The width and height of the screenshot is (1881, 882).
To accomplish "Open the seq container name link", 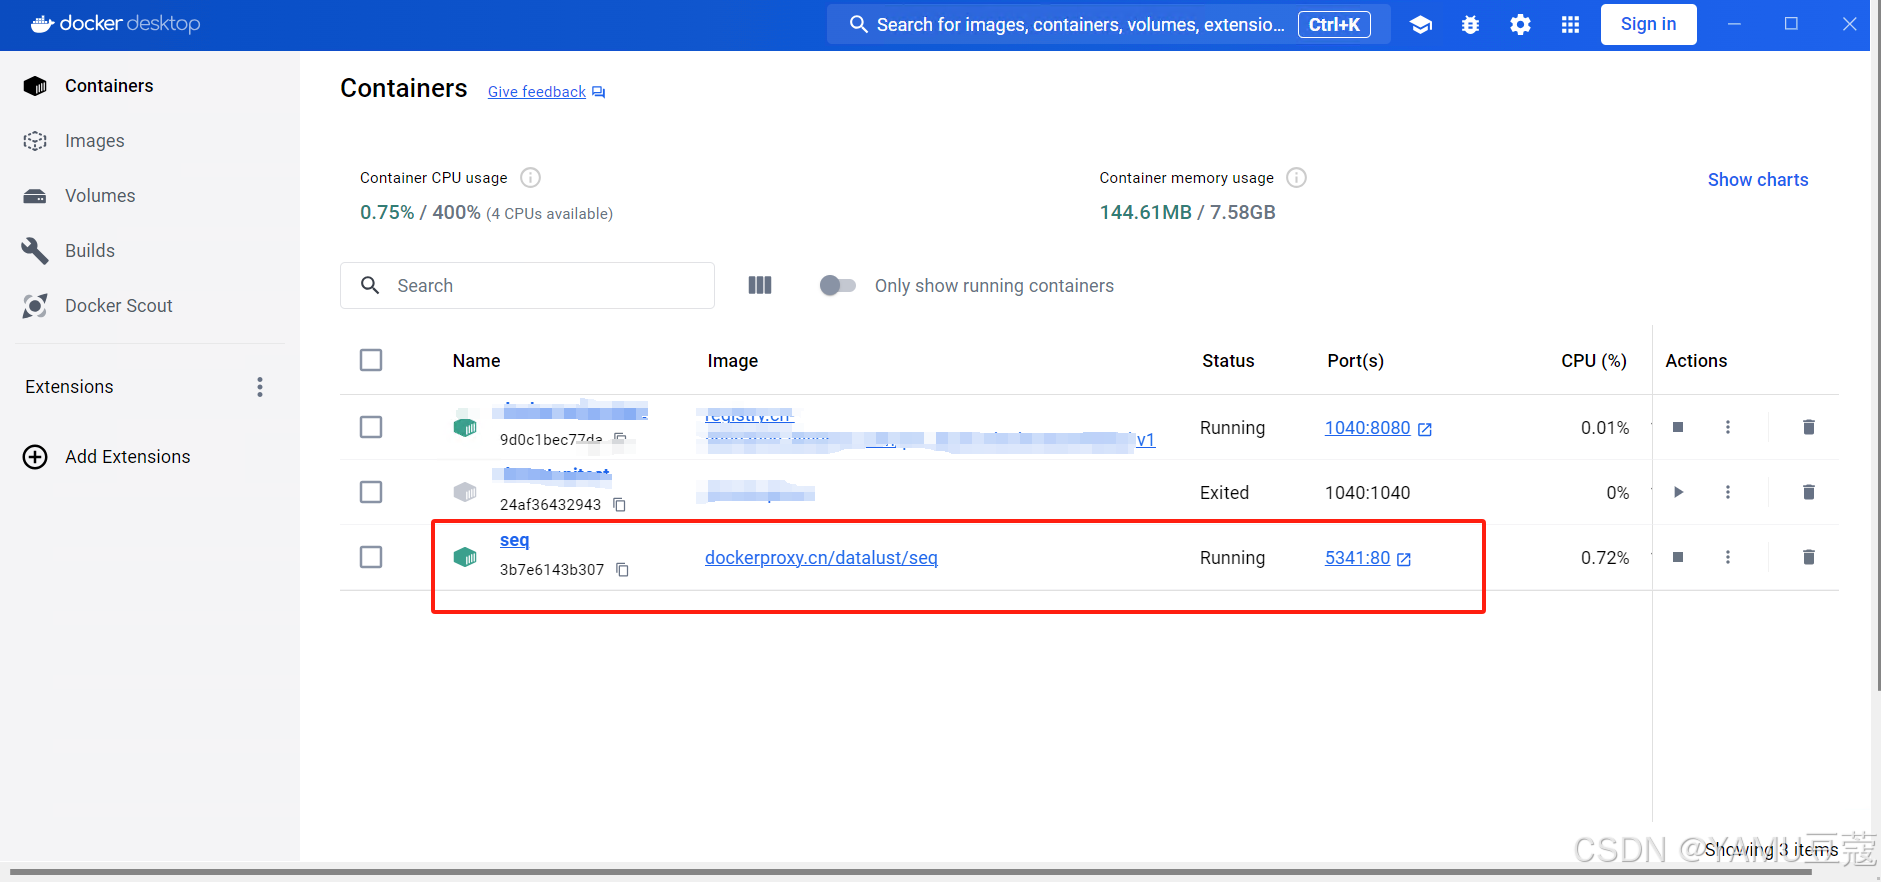I will [514, 540].
